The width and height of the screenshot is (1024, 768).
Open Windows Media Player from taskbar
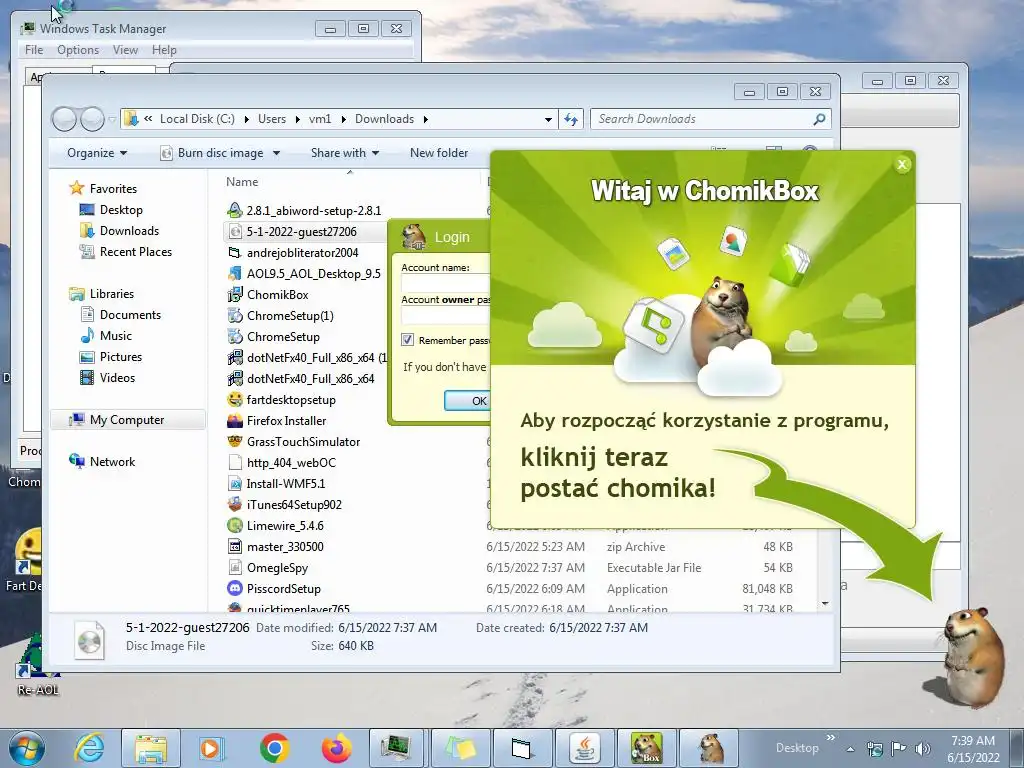click(212, 748)
